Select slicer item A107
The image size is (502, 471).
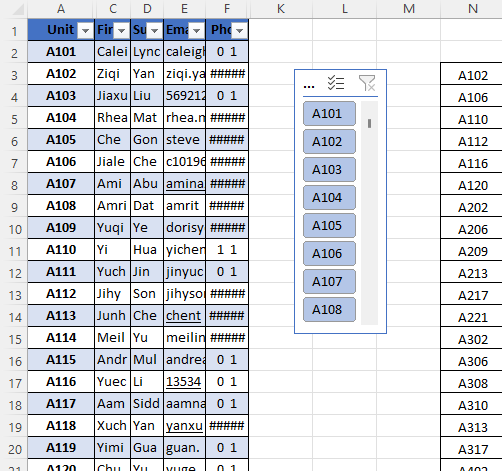(329, 282)
